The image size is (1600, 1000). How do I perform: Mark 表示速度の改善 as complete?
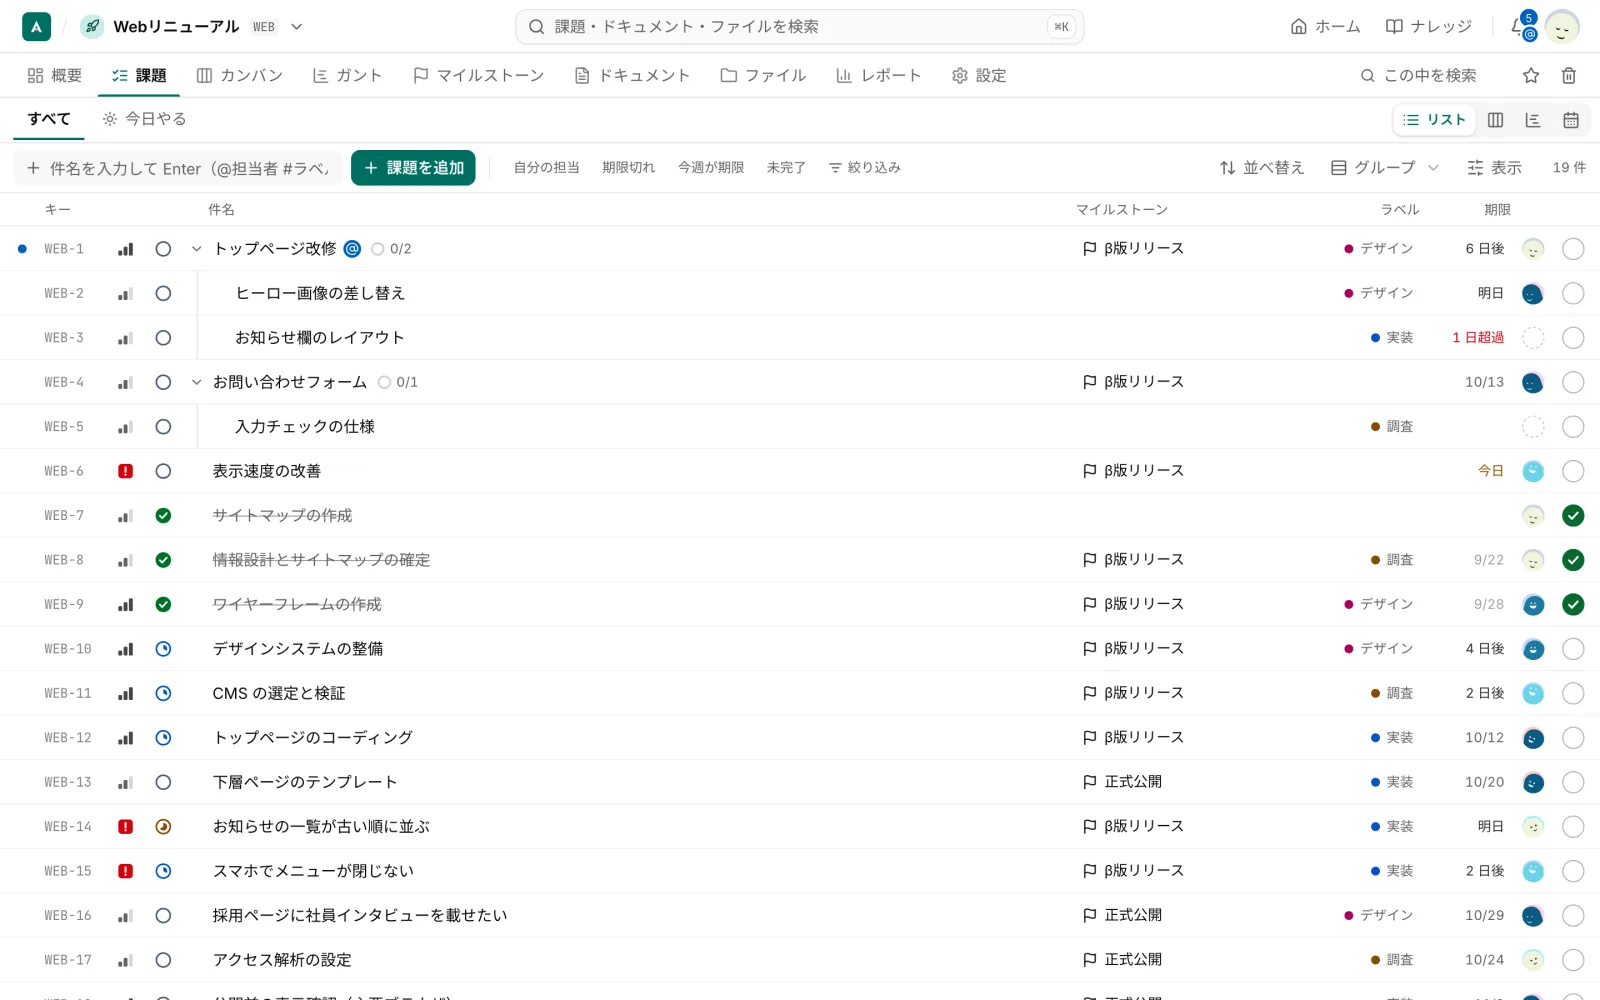(x=1573, y=471)
